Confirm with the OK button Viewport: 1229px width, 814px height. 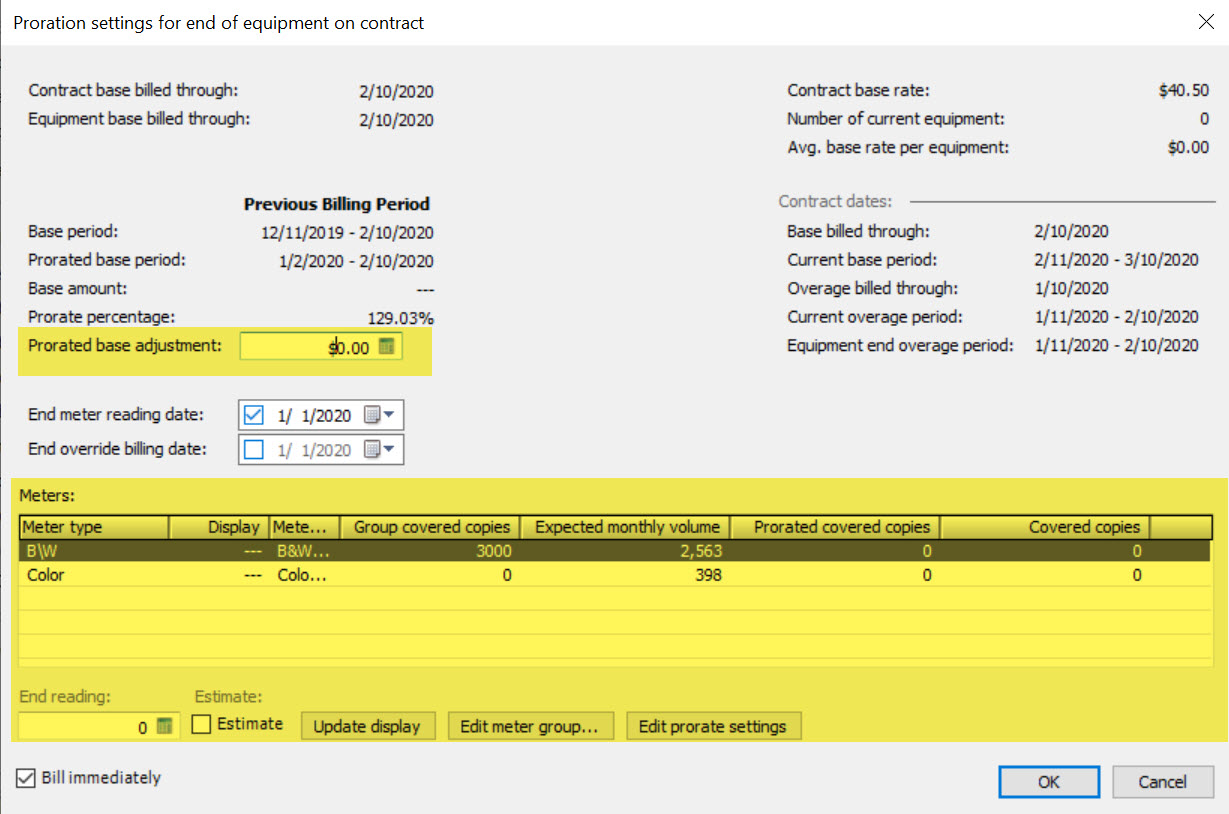pyautogui.click(x=1048, y=782)
